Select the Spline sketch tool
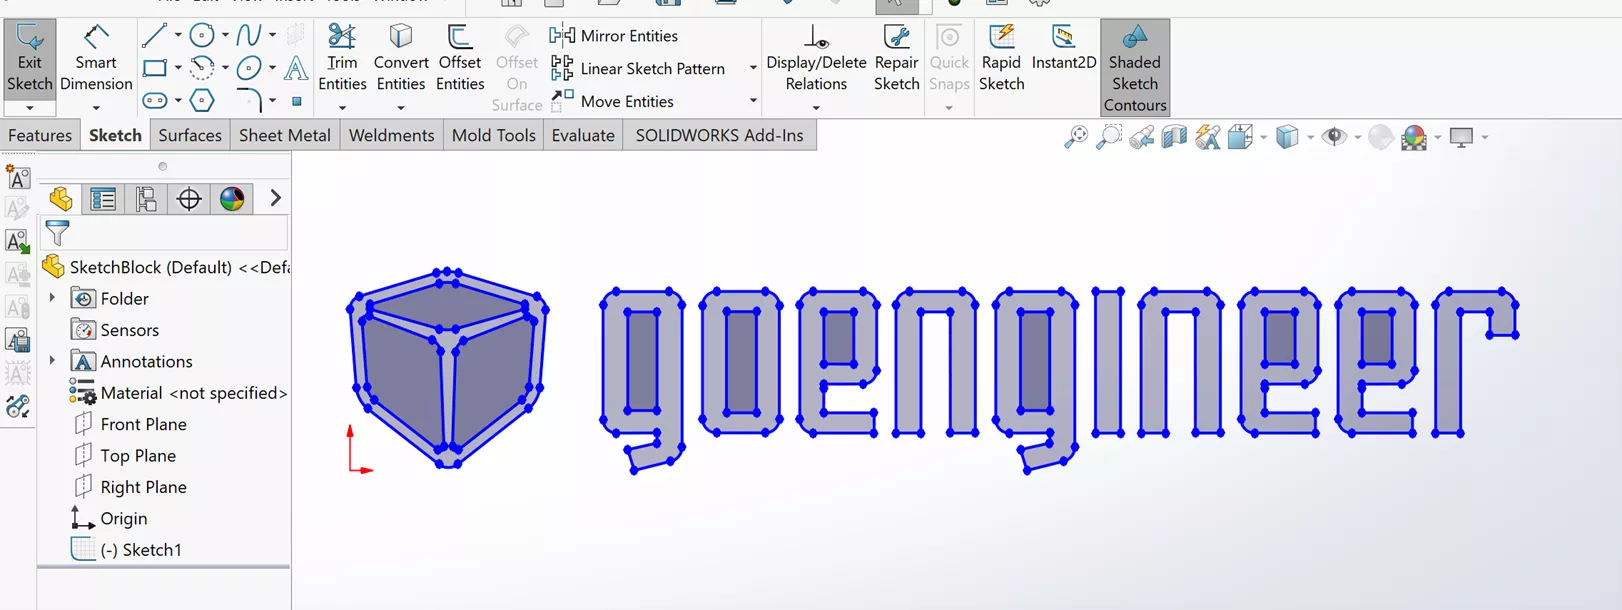1622x610 pixels. (249, 36)
